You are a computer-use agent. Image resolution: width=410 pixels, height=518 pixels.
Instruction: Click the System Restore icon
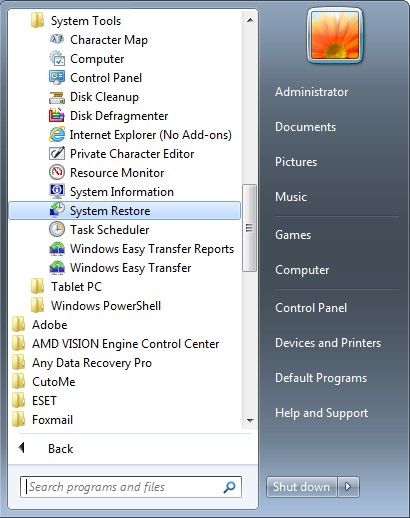(57, 210)
